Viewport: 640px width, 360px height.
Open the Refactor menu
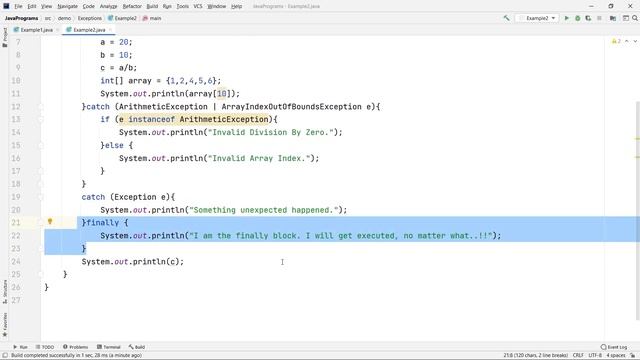pyautogui.click(x=132, y=6)
